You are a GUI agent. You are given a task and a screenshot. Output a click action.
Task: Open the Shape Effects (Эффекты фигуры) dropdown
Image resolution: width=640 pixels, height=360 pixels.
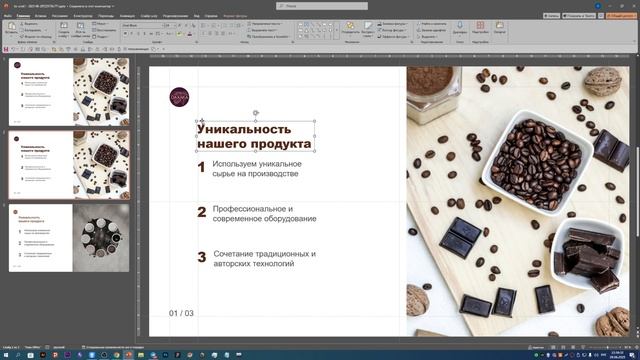coord(393,37)
